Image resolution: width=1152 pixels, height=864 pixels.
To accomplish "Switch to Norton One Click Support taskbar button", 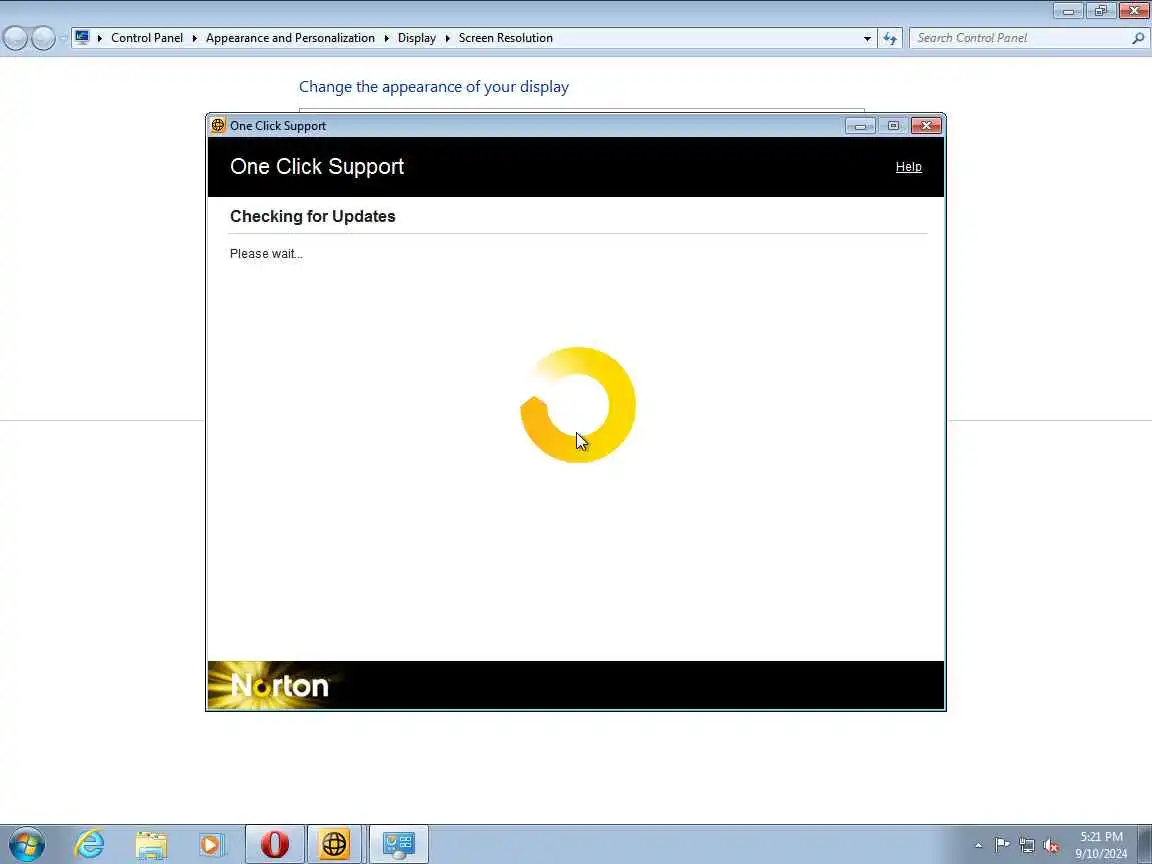I will click(334, 843).
